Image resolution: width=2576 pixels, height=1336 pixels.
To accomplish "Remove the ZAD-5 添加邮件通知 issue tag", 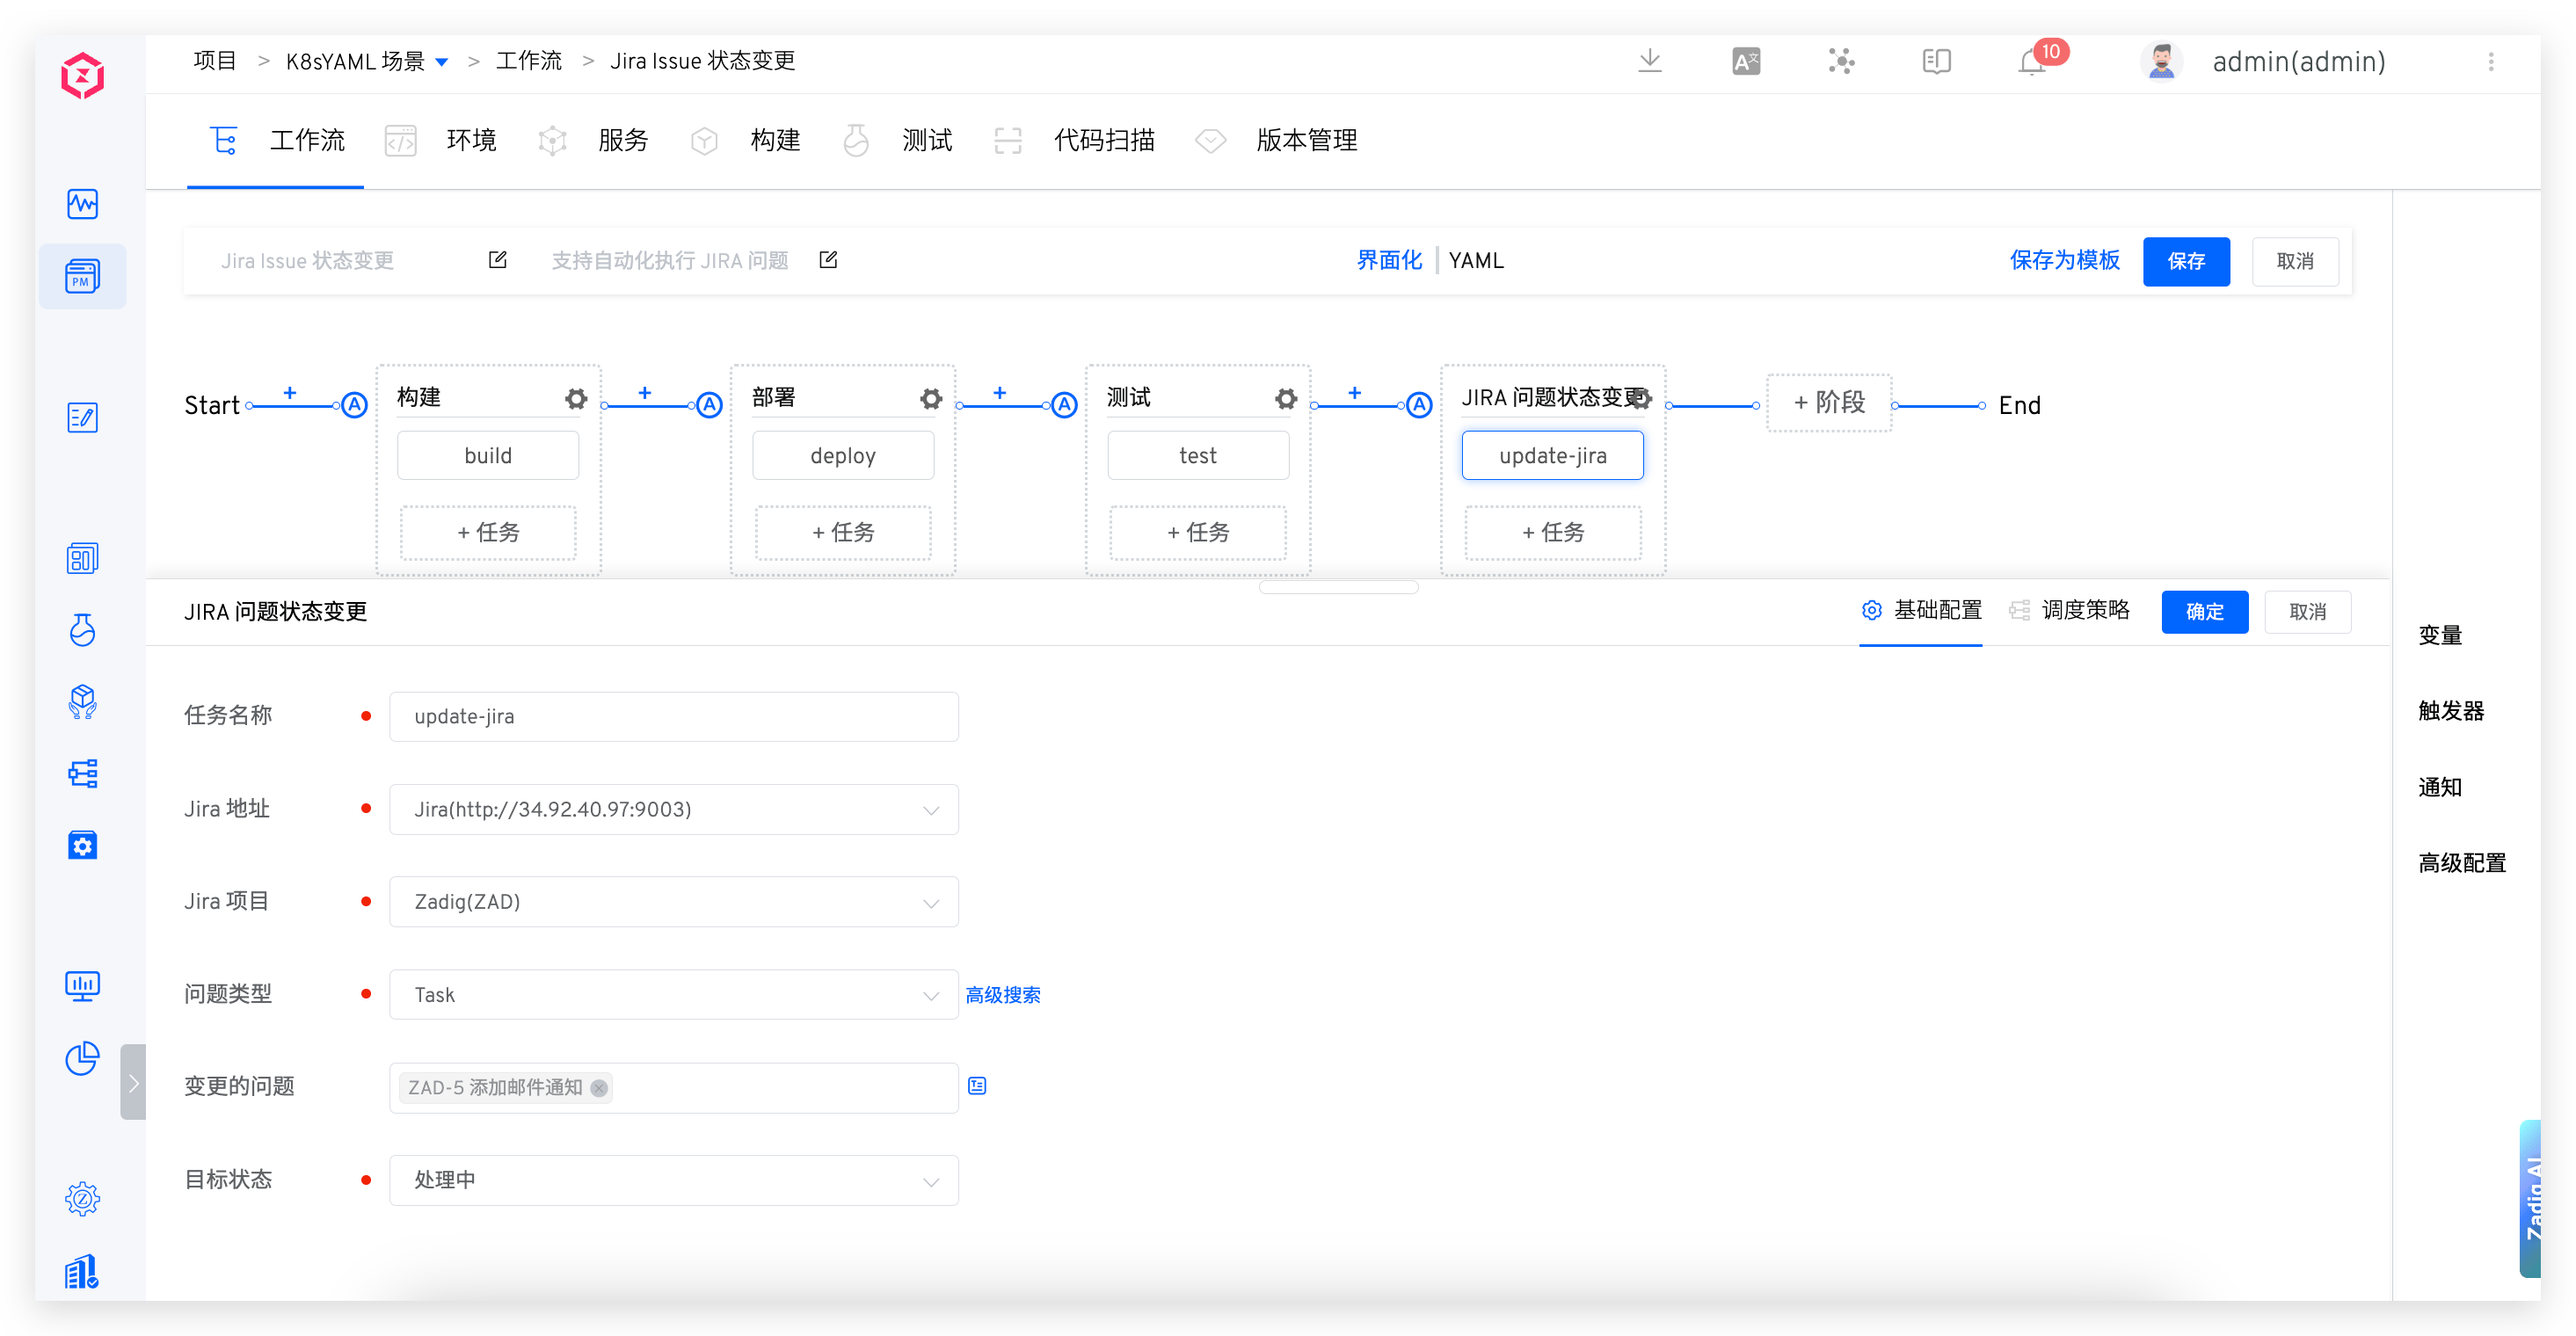I will point(599,1088).
